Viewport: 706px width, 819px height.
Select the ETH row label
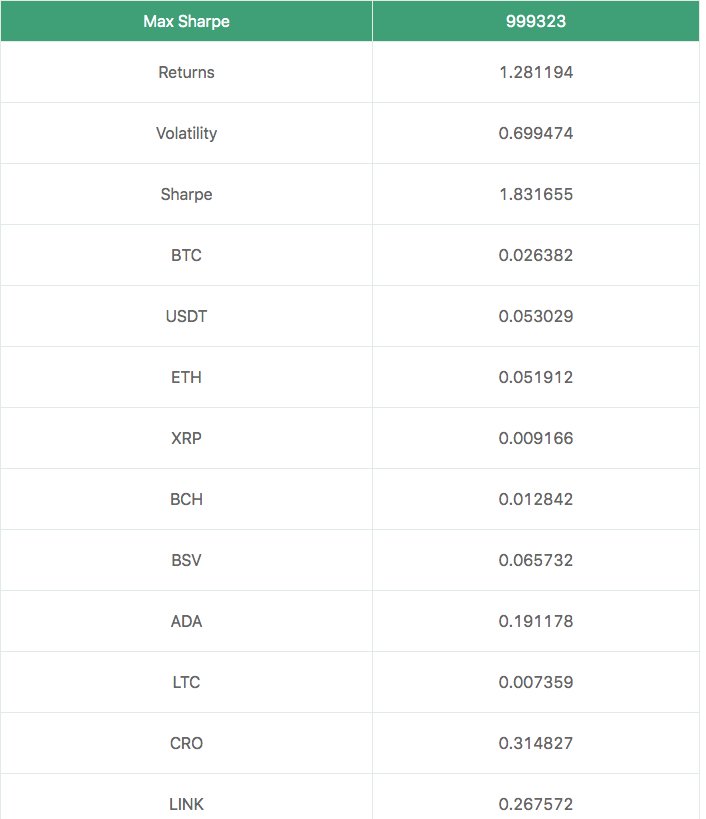point(186,377)
